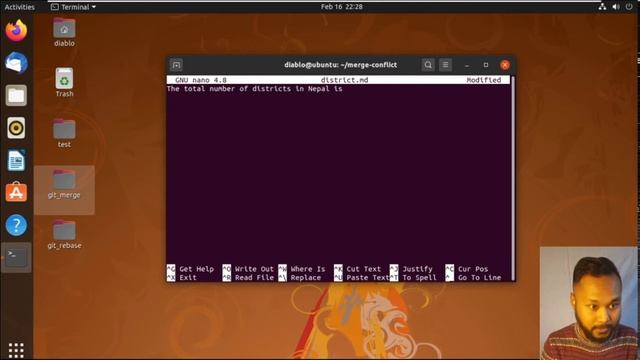Click the terminal title 'diablo@ubuntu: ~/merge-conflict'
The height and width of the screenshot is (360, 640).
340,65
